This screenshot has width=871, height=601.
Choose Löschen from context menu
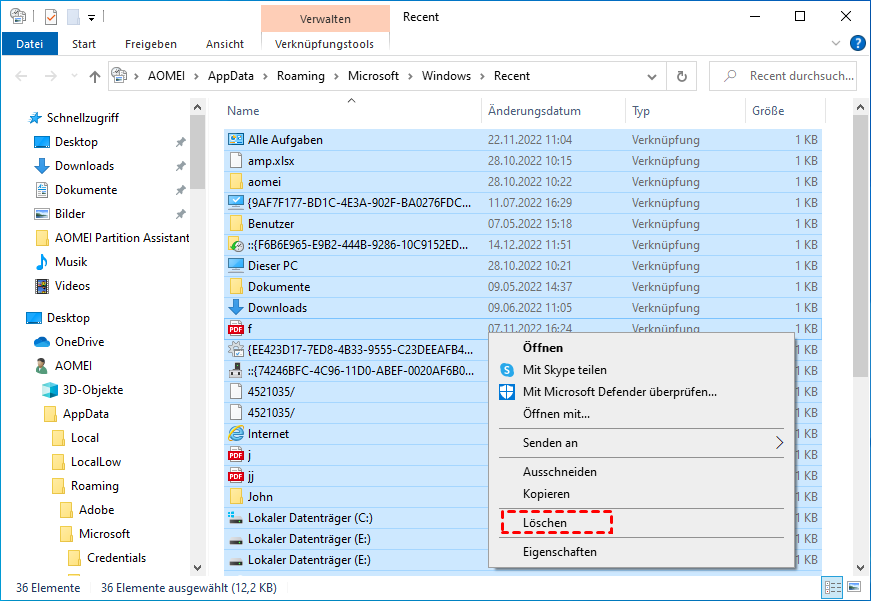(x=545, y=523)
